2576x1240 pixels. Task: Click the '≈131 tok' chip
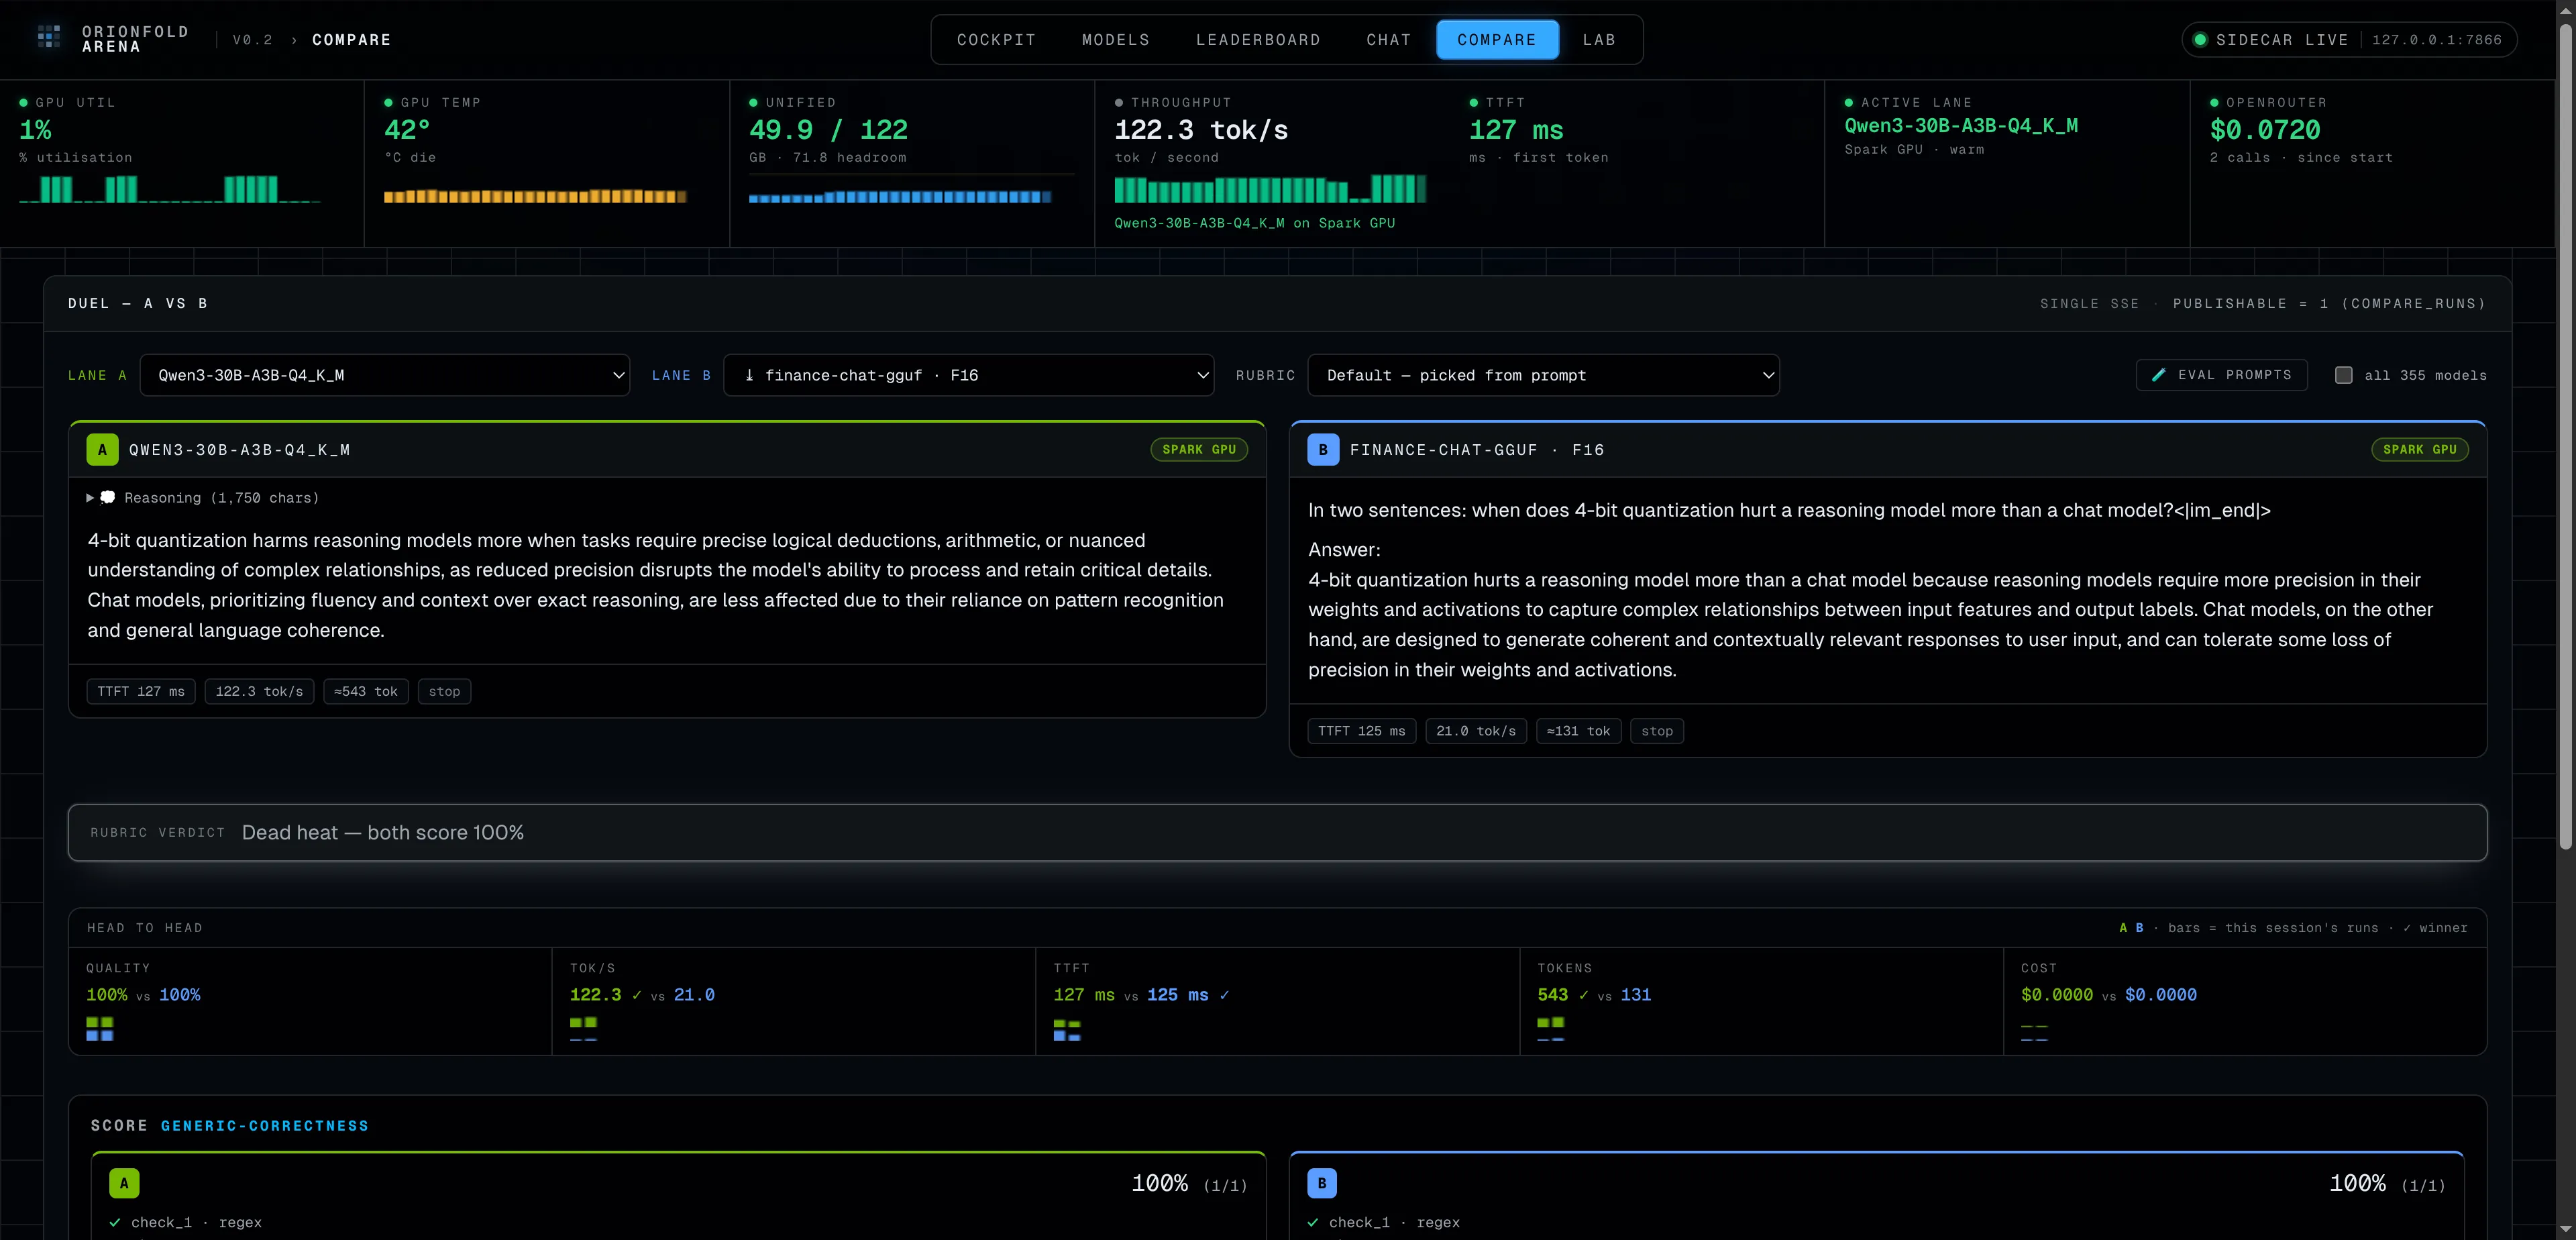[x=1578, y=731]
